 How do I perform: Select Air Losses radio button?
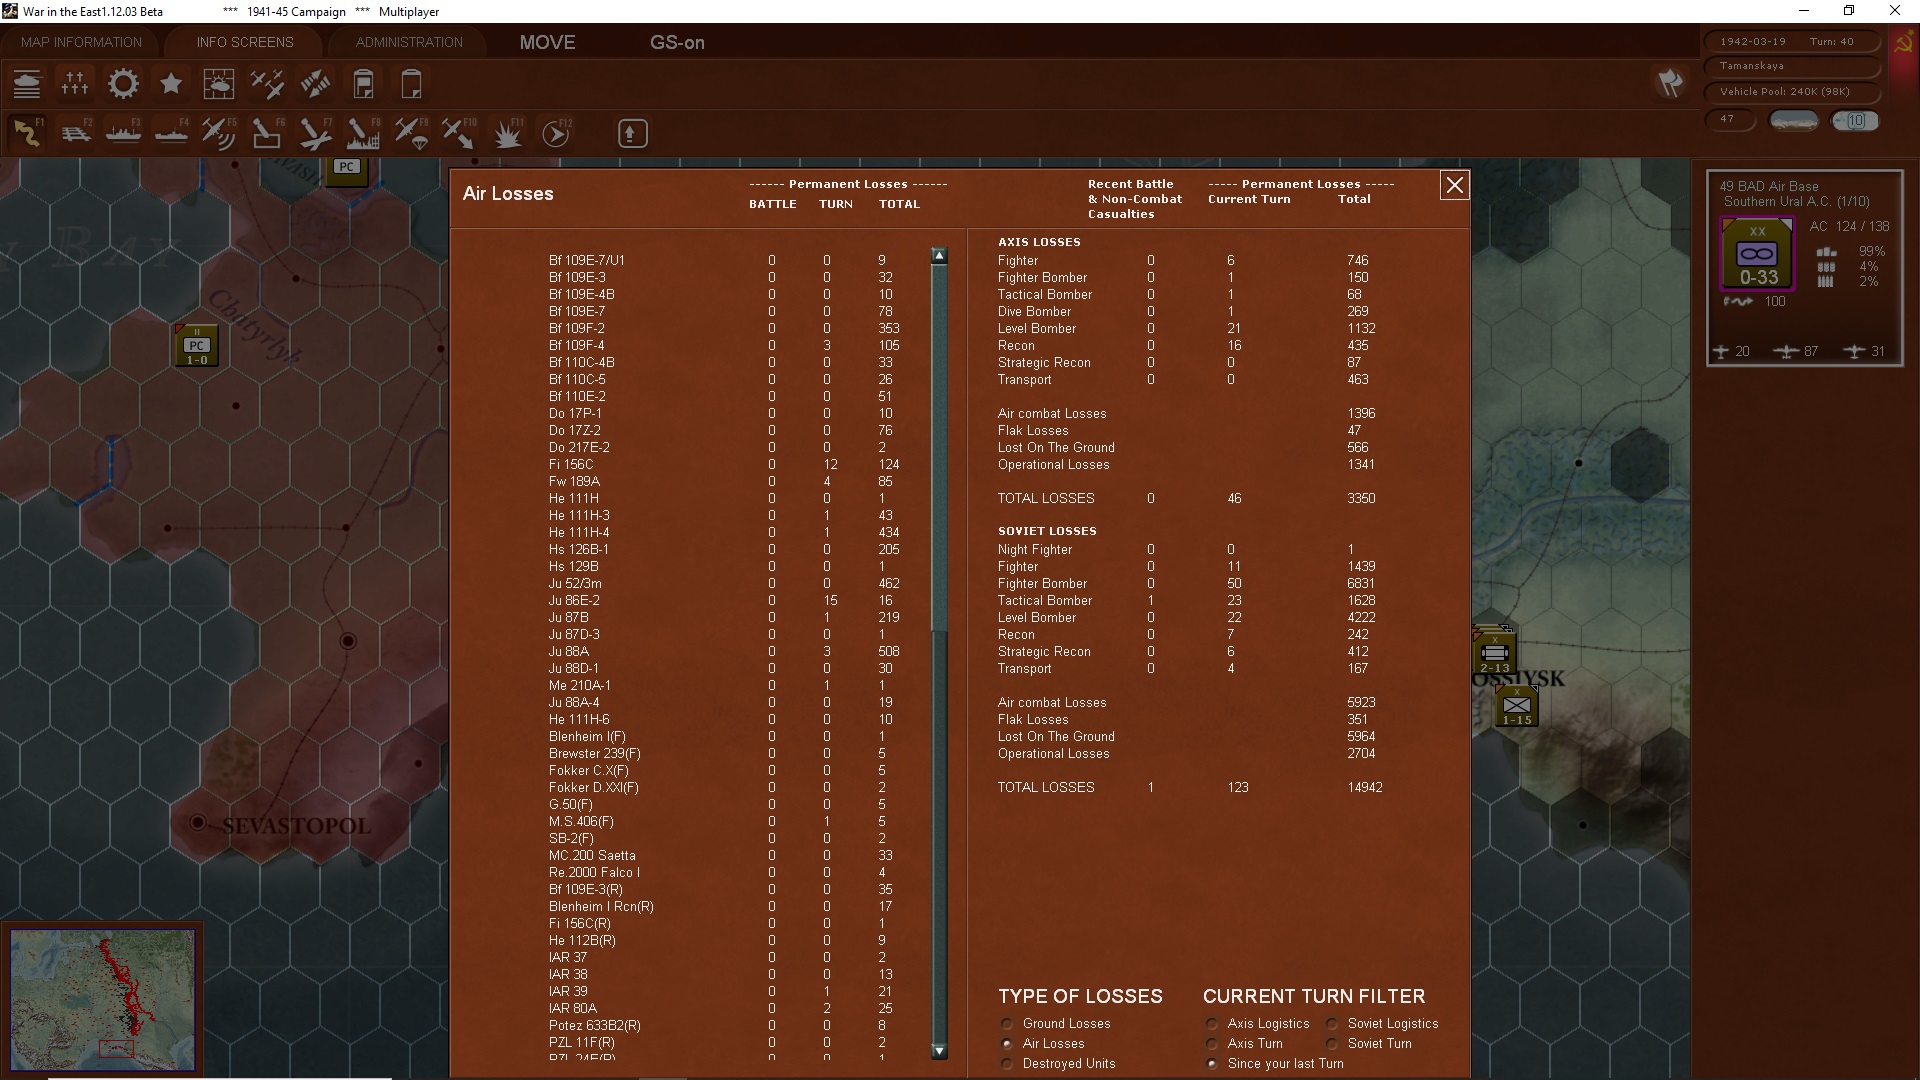click(x=1007, y=1044)
